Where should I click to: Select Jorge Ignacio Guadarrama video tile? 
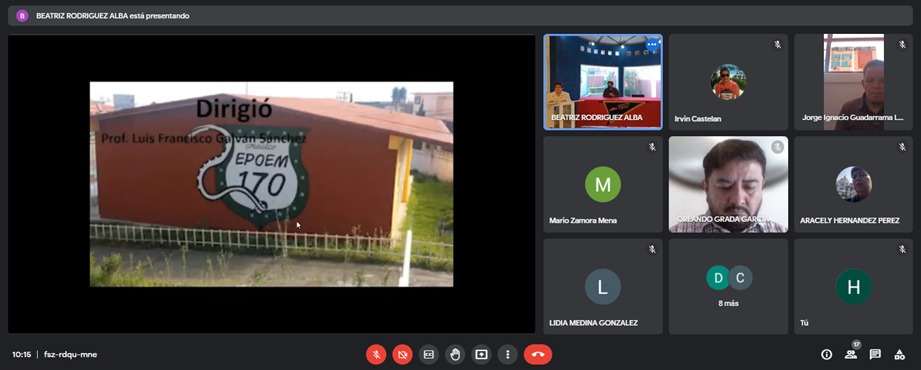853,82
